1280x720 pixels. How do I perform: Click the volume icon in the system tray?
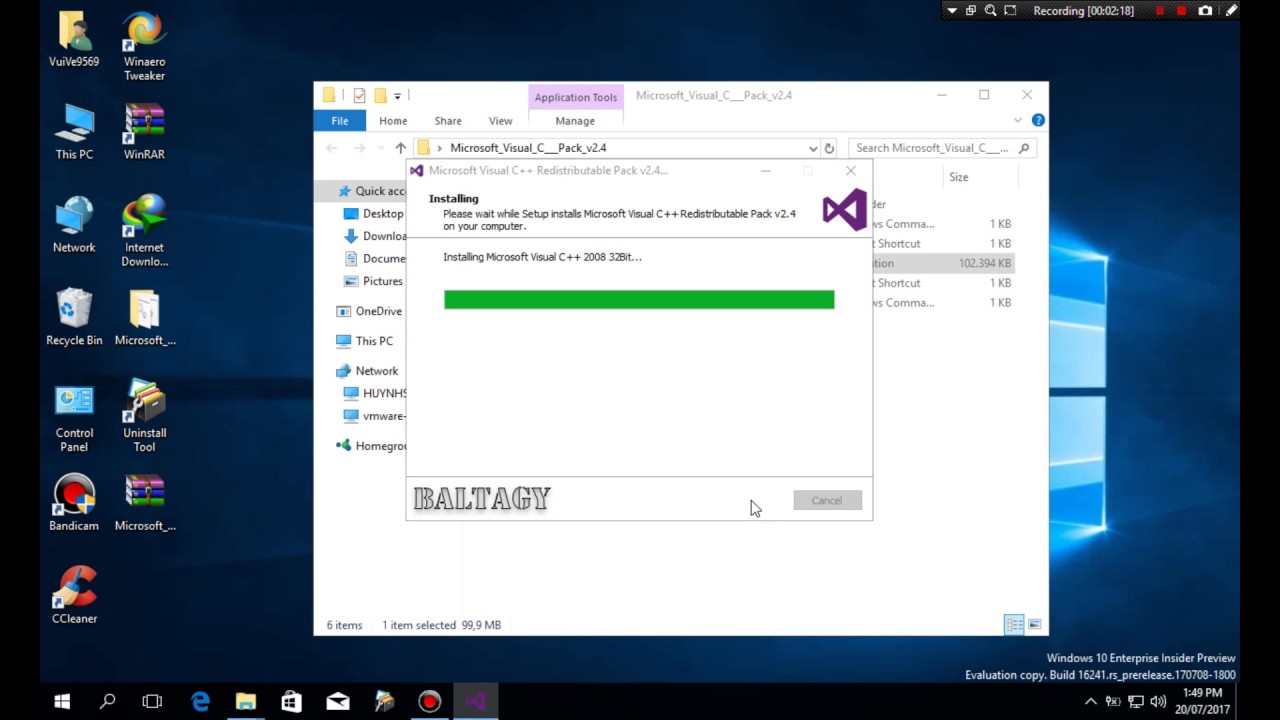click(1158, 702)
